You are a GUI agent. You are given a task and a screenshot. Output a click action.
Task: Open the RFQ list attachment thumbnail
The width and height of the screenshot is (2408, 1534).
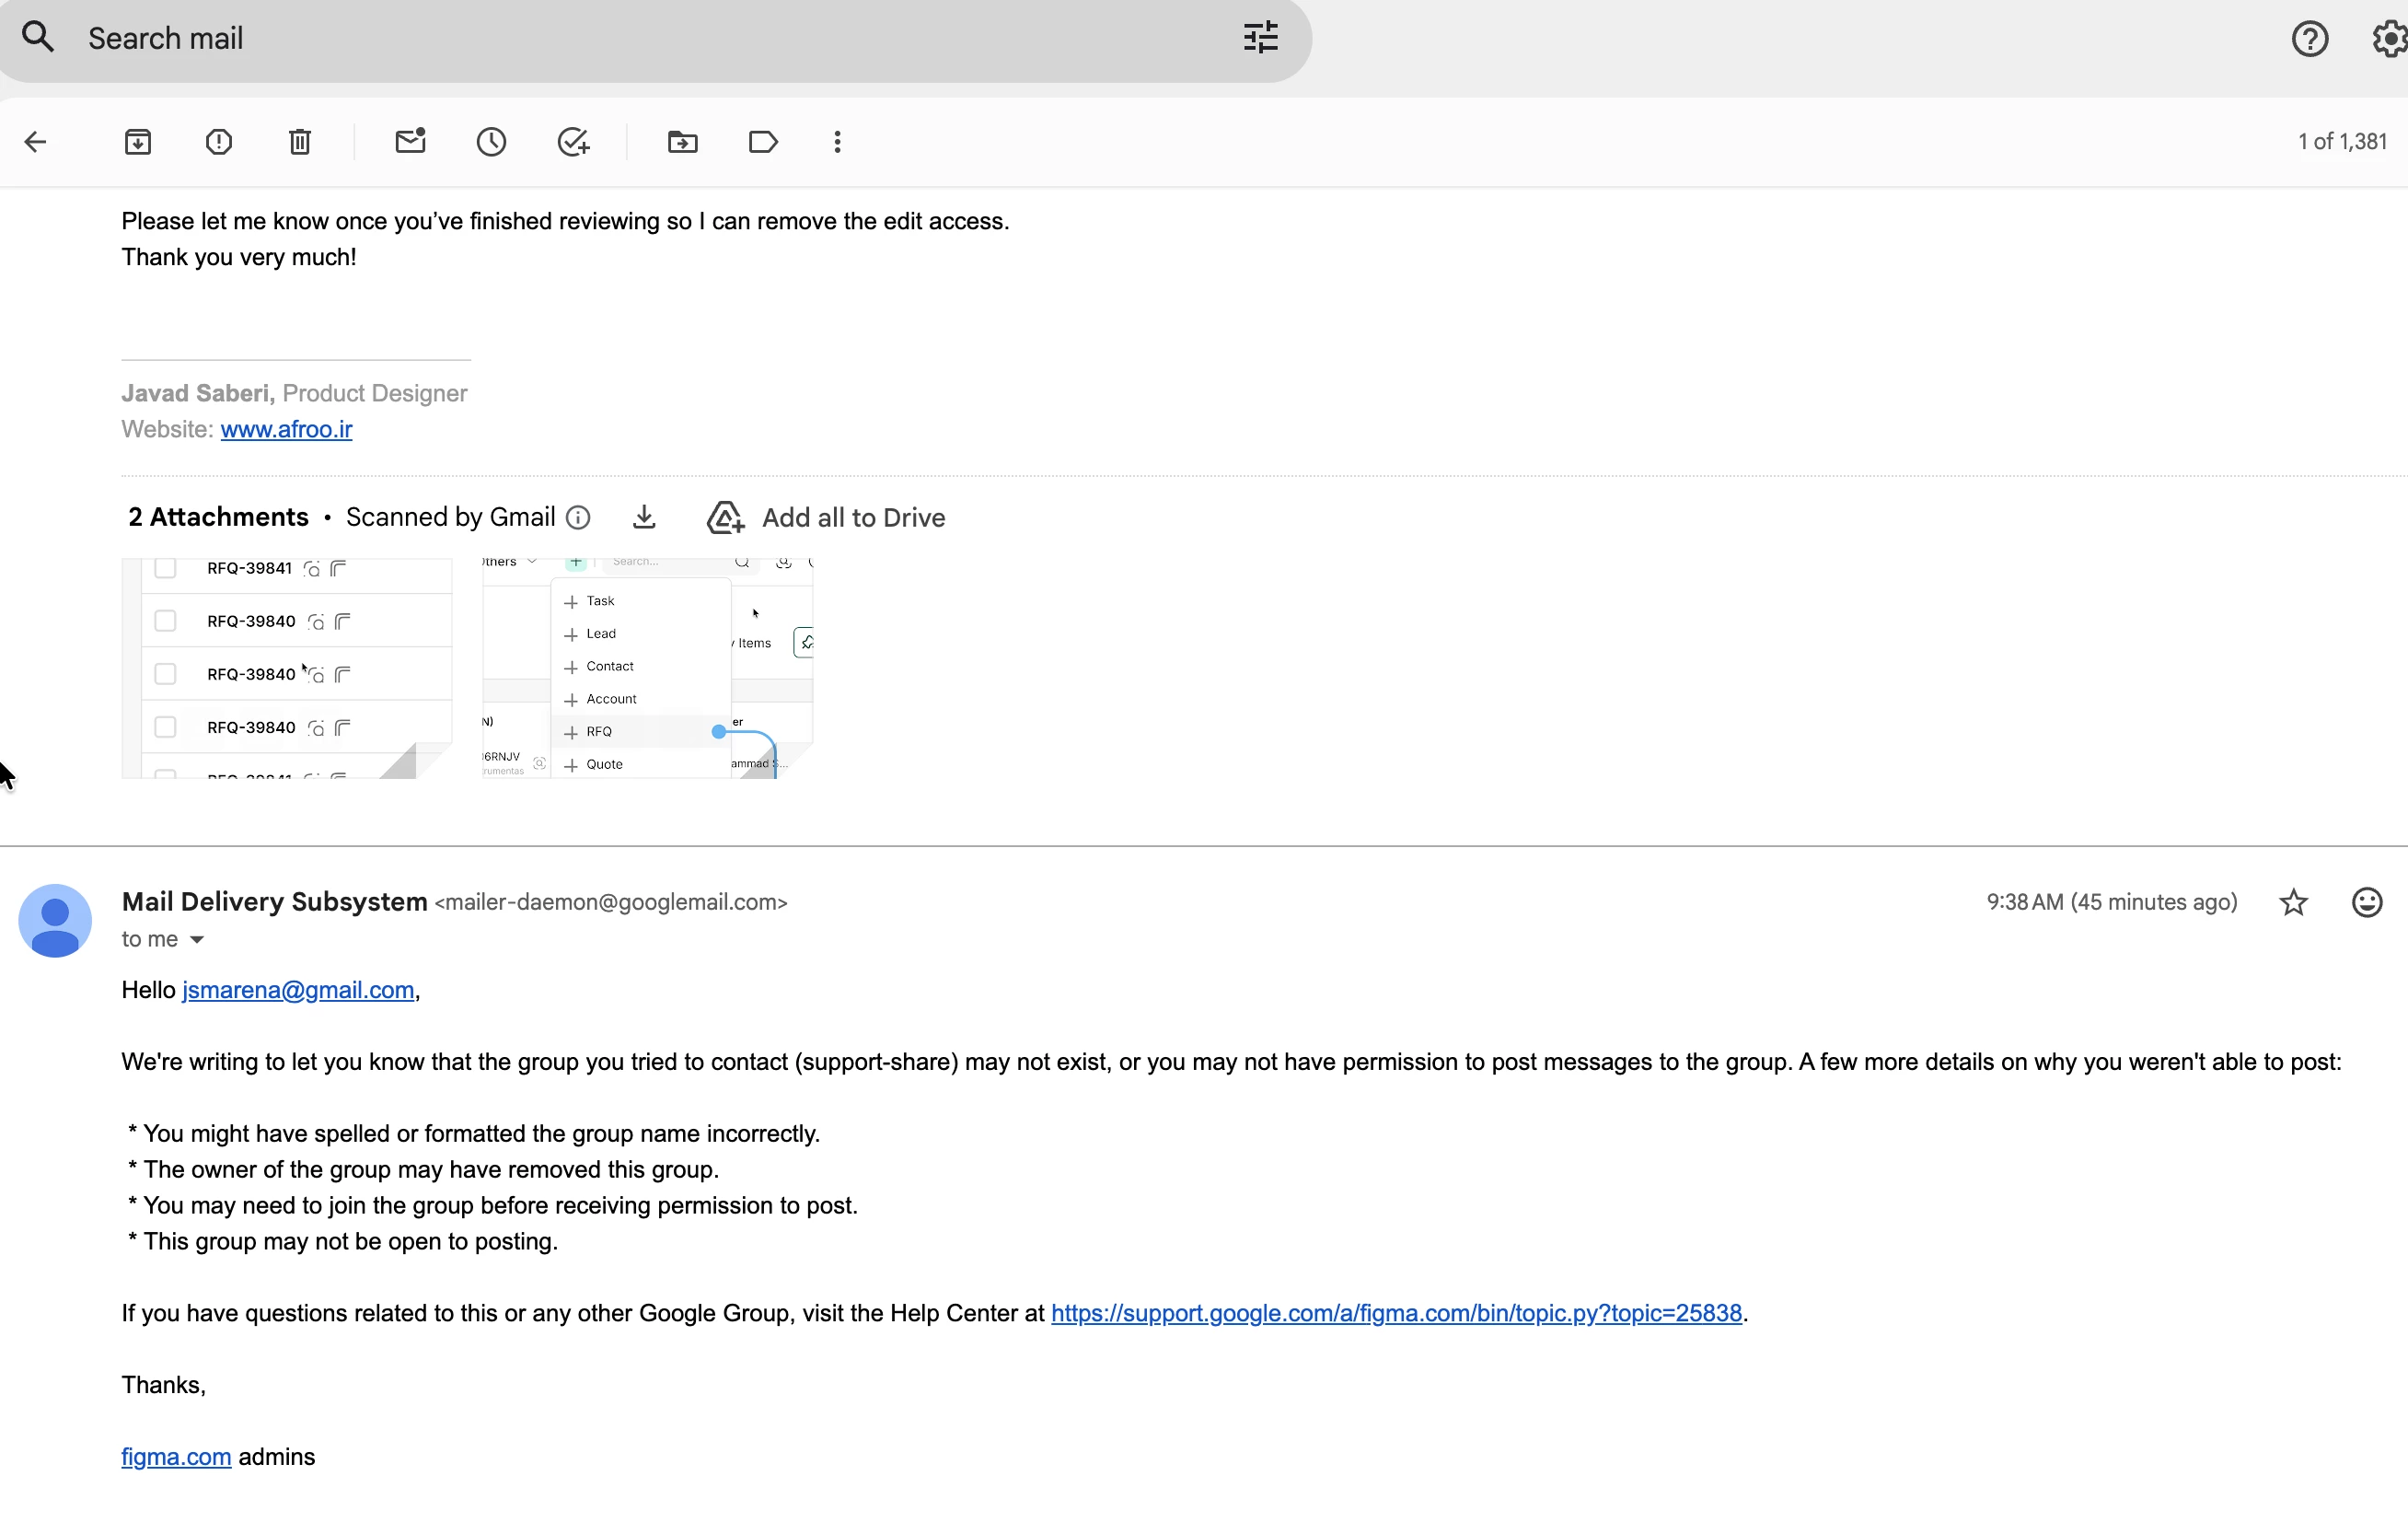point(287,668)
